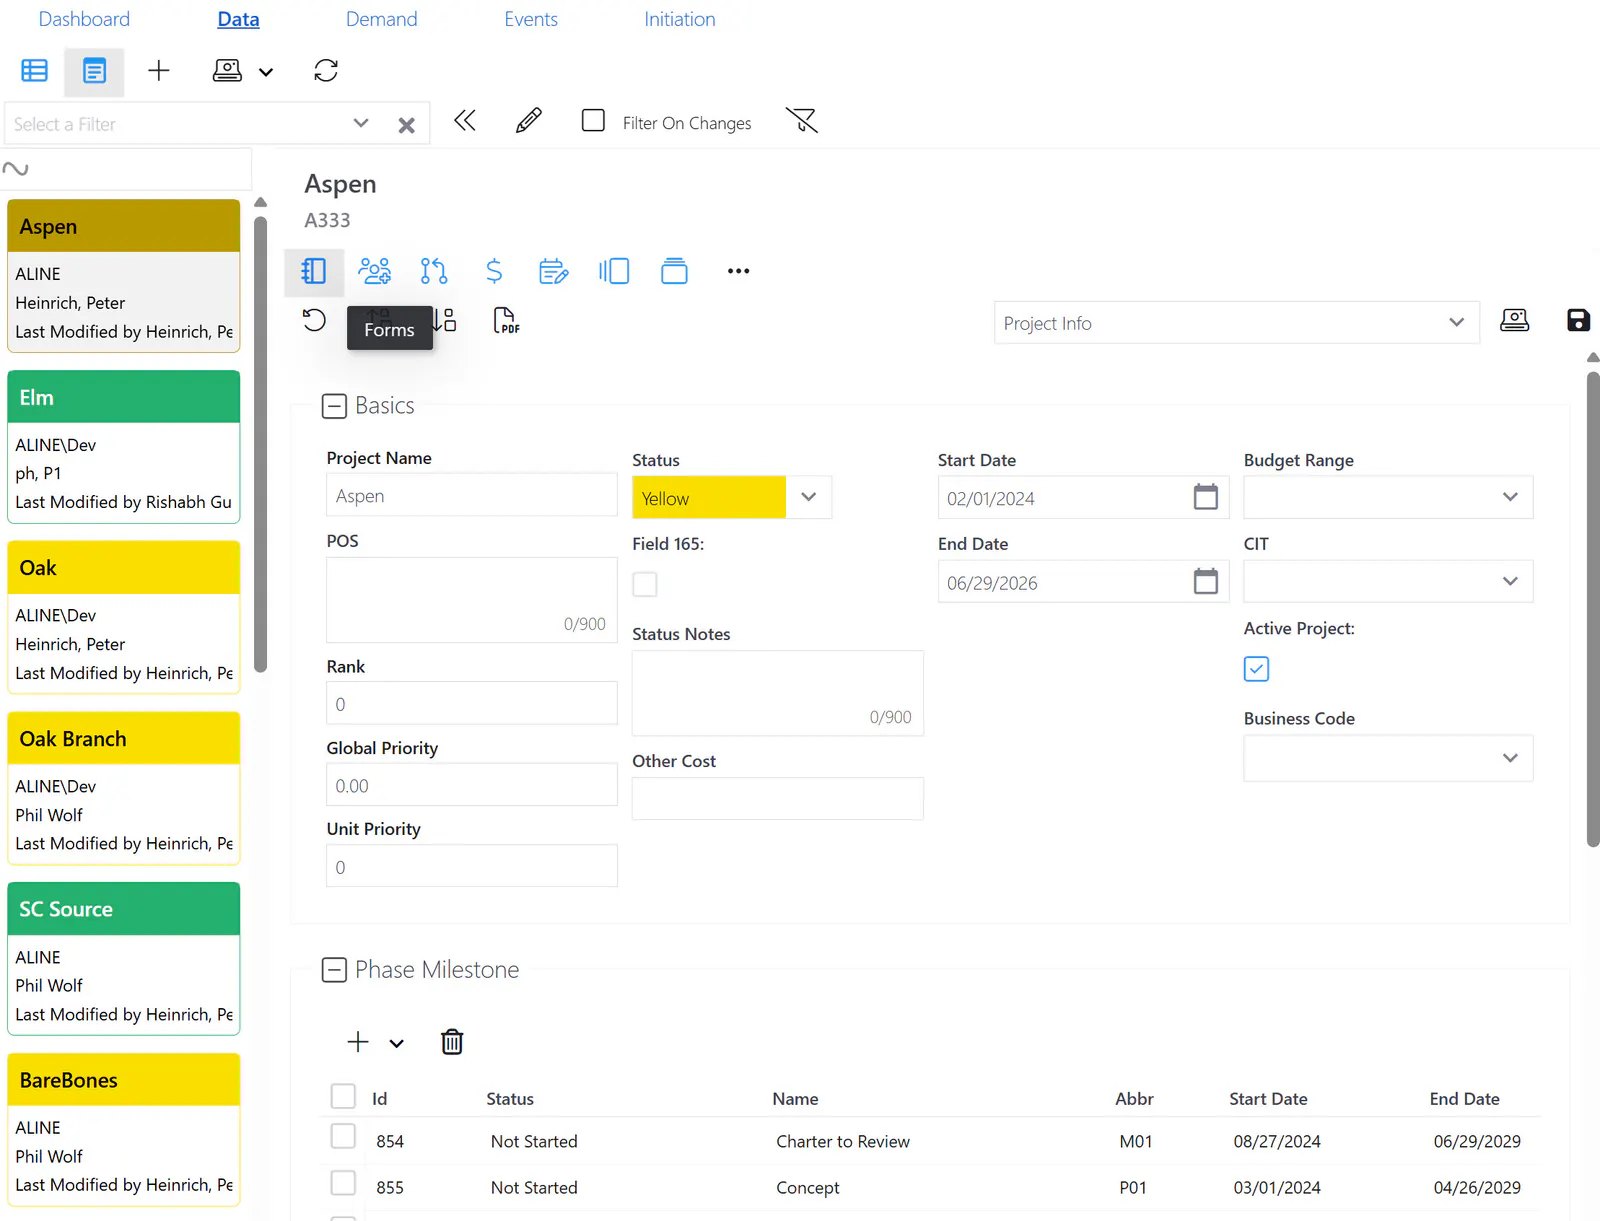This screenshot has width=1600, height=1221.
Task: Delete selected milestone with trash icon
Action: tap(452, 1042)
